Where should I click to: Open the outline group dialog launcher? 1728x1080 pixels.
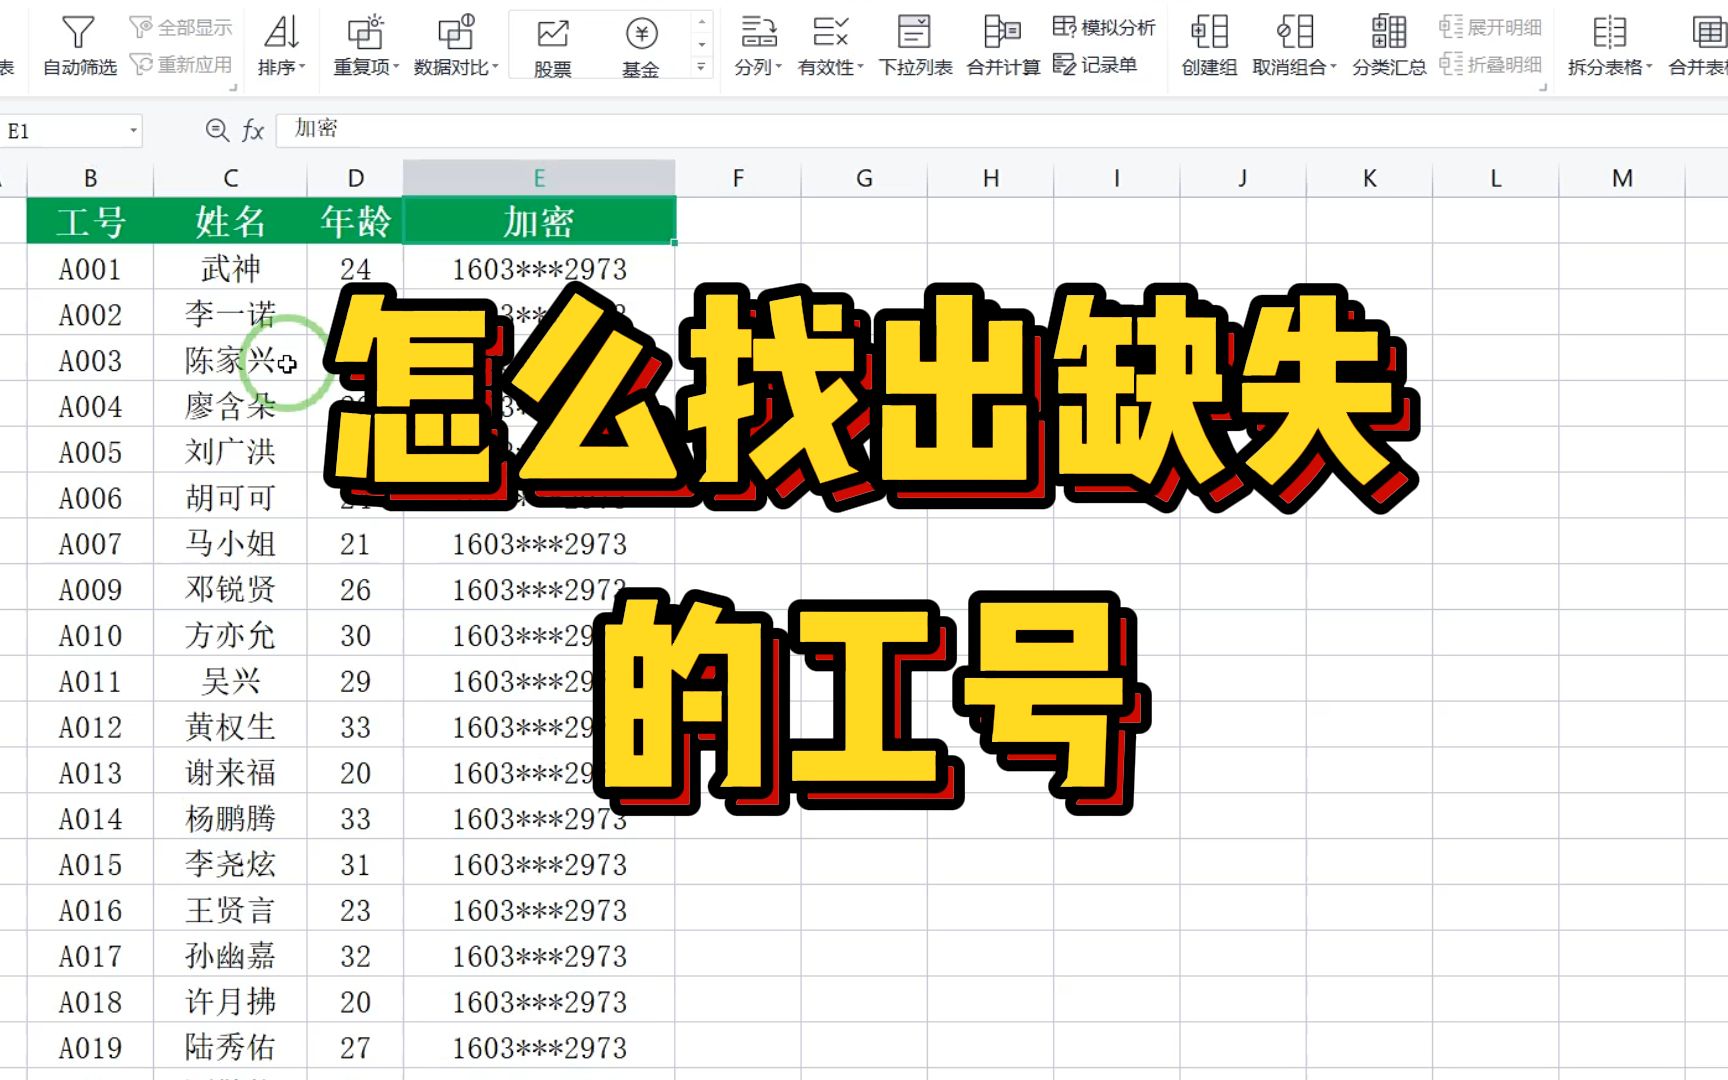pyautogui.click(x=1543, y=88)
